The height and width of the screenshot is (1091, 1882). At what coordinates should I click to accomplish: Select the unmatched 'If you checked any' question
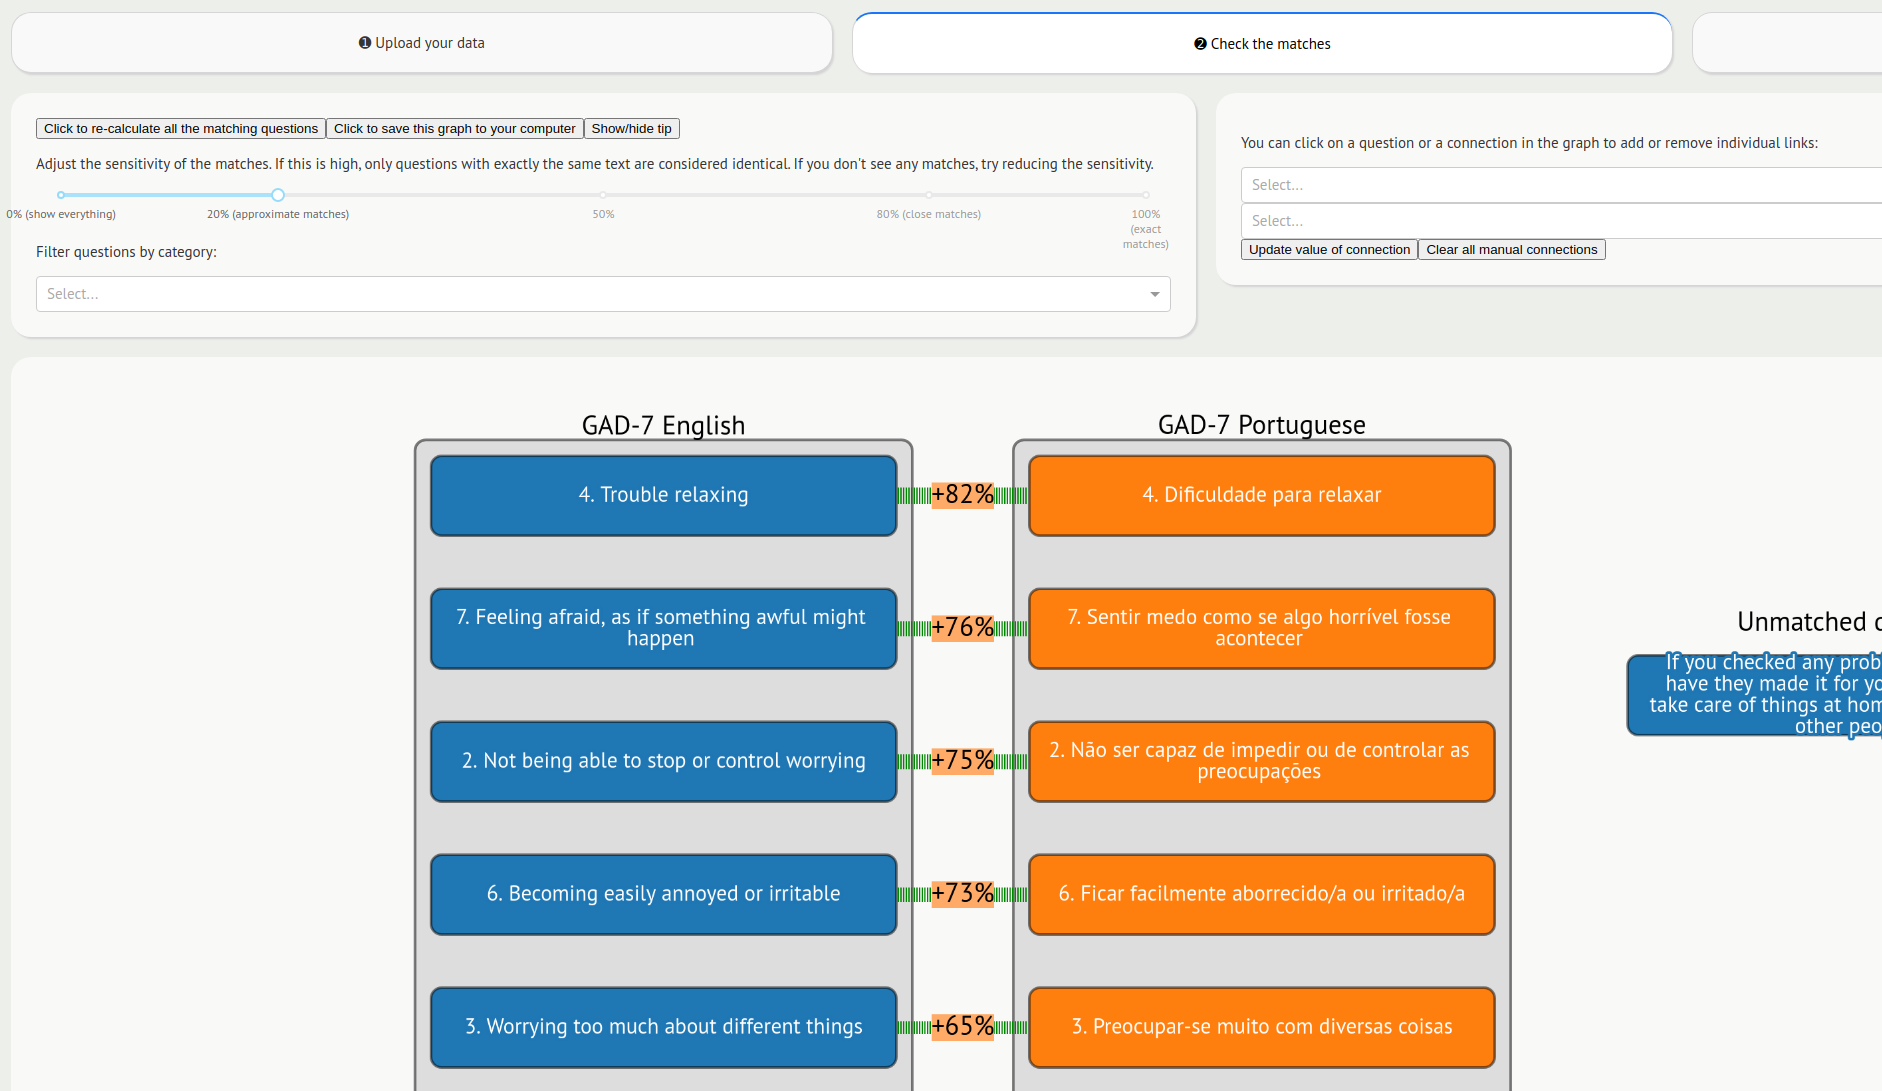tap(1755, 696)
